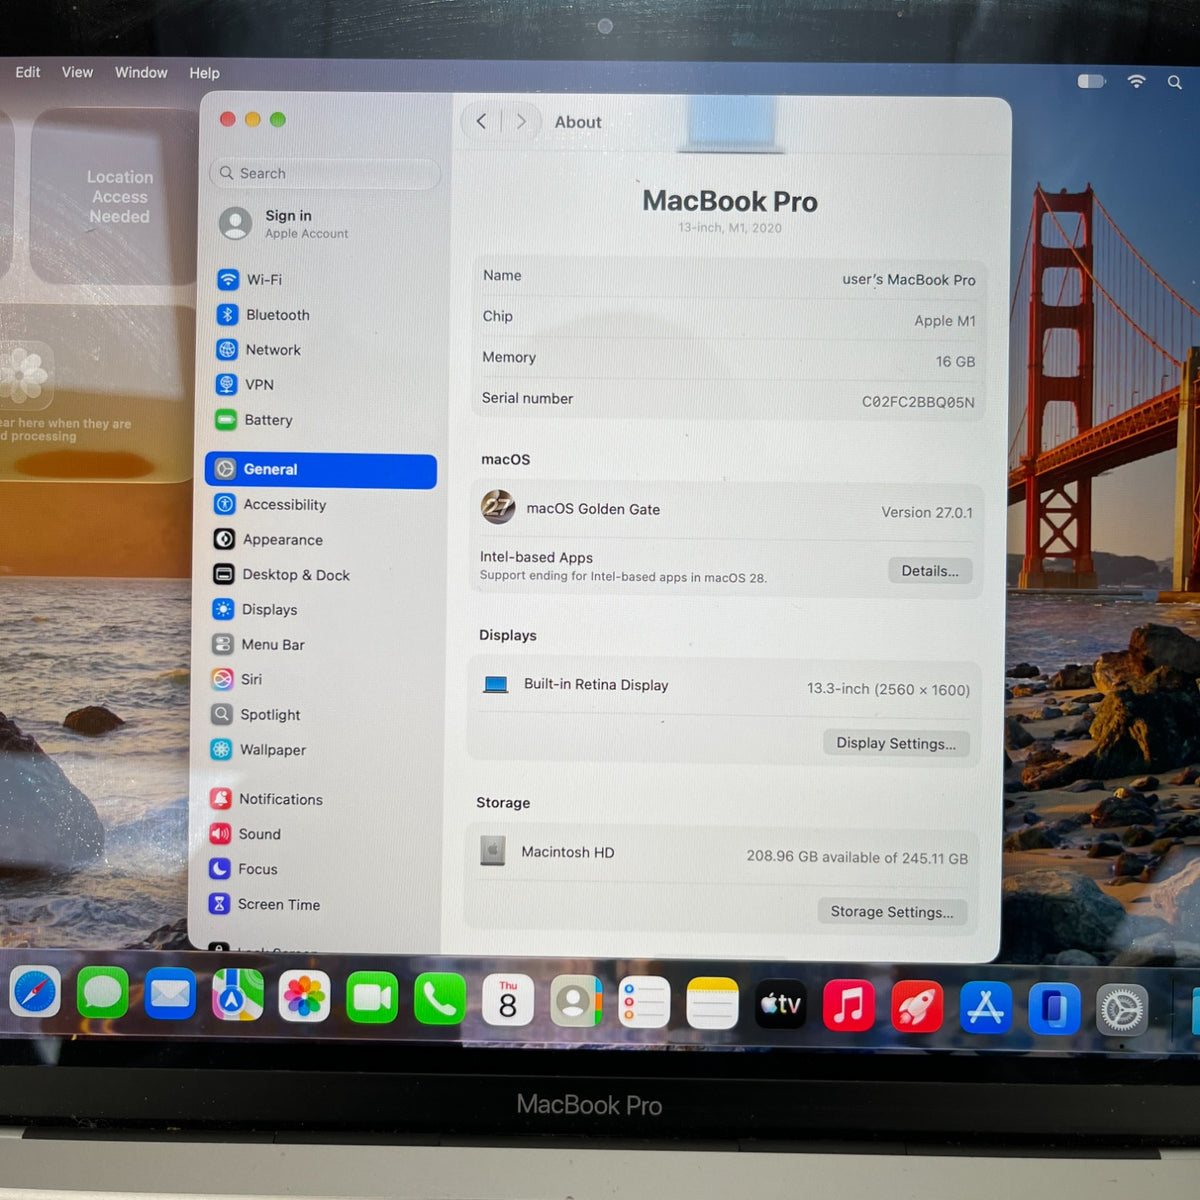Launch Music from the Dock
This screenshot has height=1200, width=1200.
(849, 1005)
